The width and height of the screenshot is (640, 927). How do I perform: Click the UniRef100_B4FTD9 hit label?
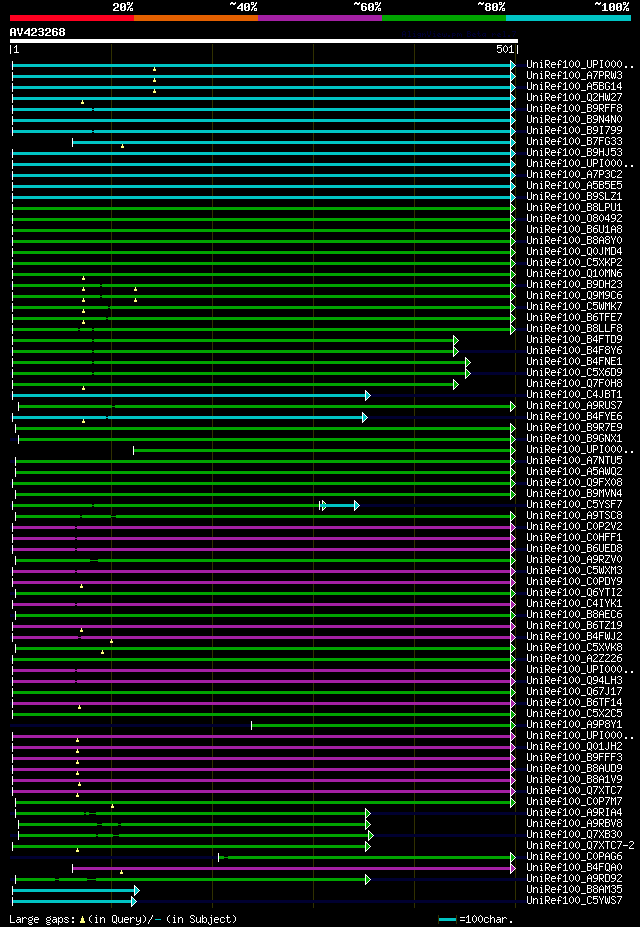pos(574,340)
